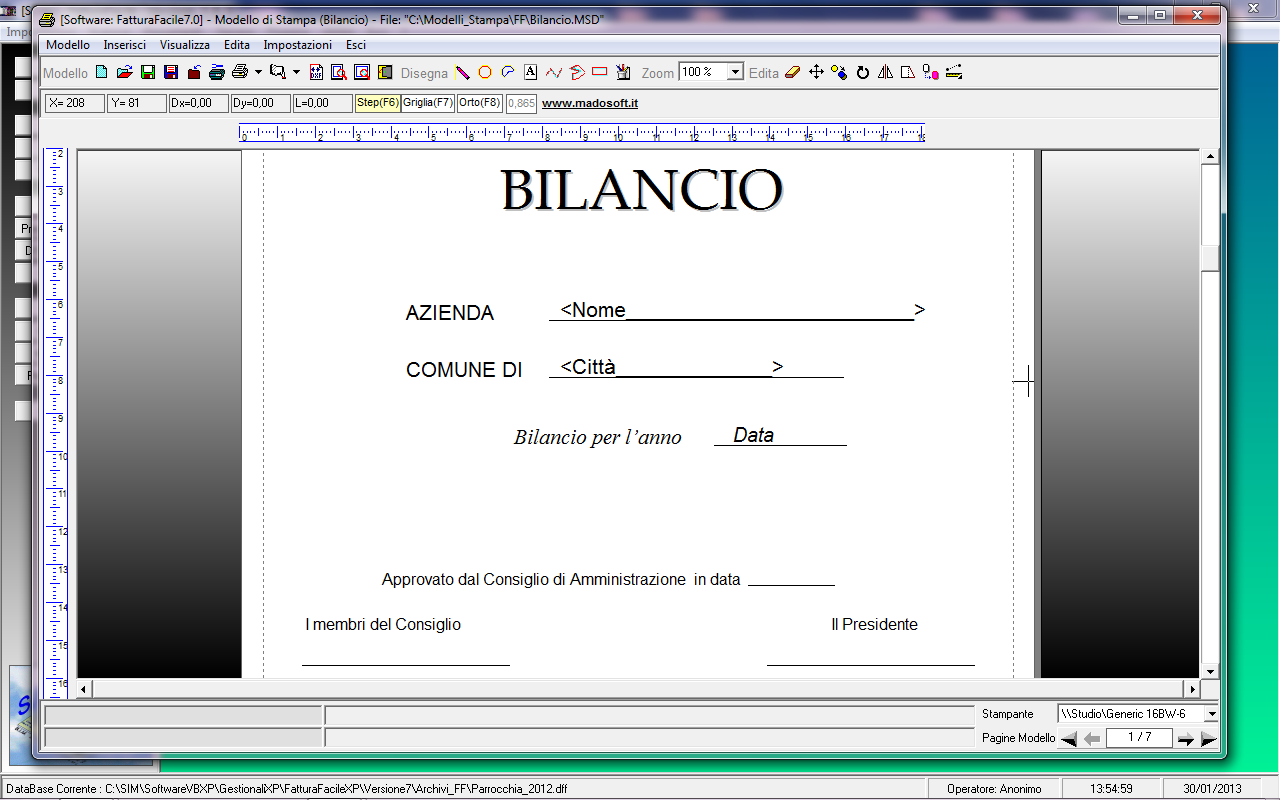Open the Impostazioni menu
The width and height of the screenshot is (1280, 800).
click(x=298, y=45)
